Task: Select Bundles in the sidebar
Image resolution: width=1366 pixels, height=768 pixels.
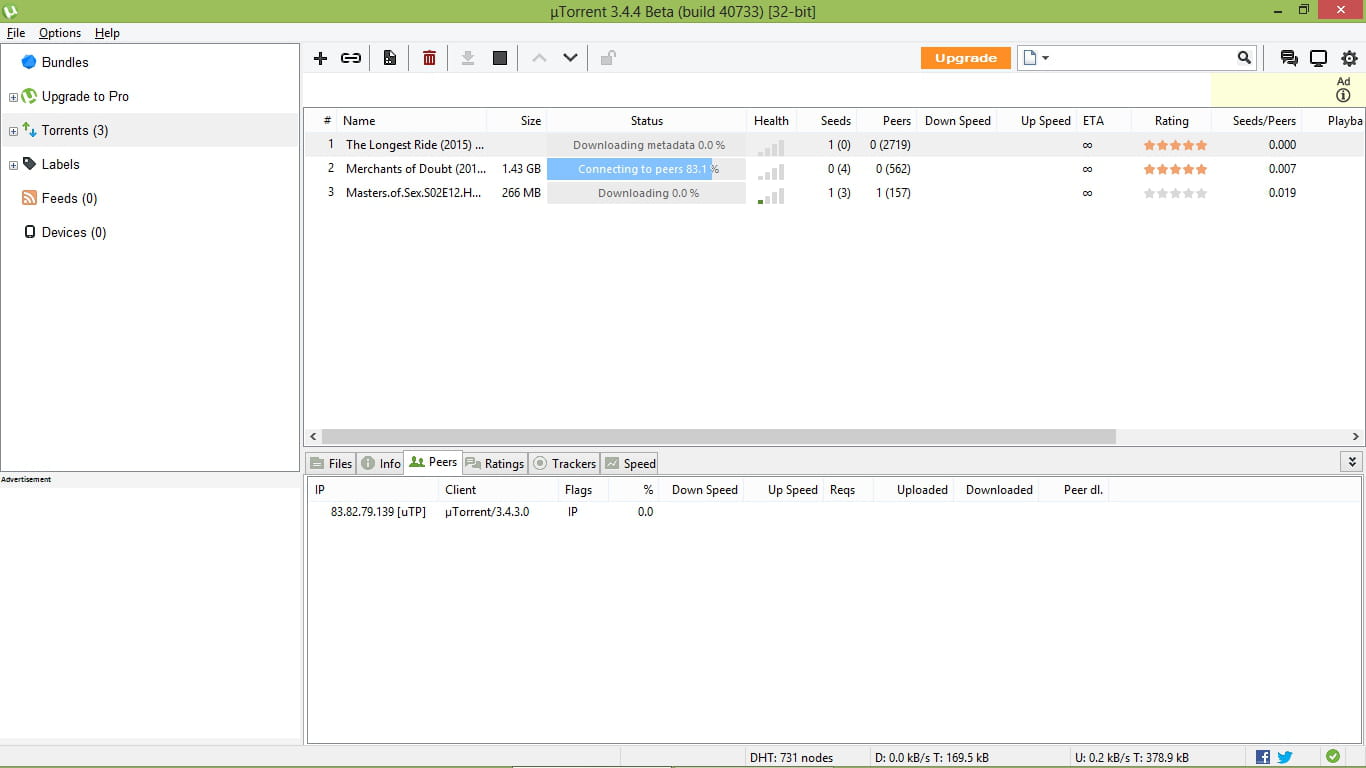Action: (65, 62)
